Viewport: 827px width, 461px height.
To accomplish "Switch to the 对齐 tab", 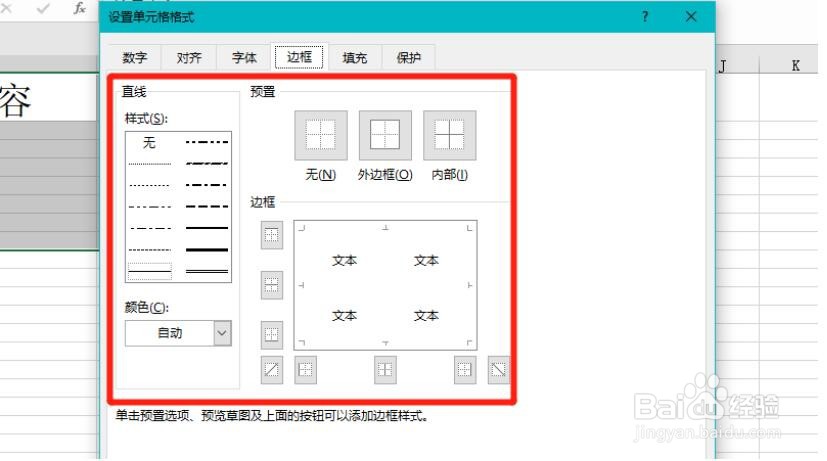I will coord(189,57).
